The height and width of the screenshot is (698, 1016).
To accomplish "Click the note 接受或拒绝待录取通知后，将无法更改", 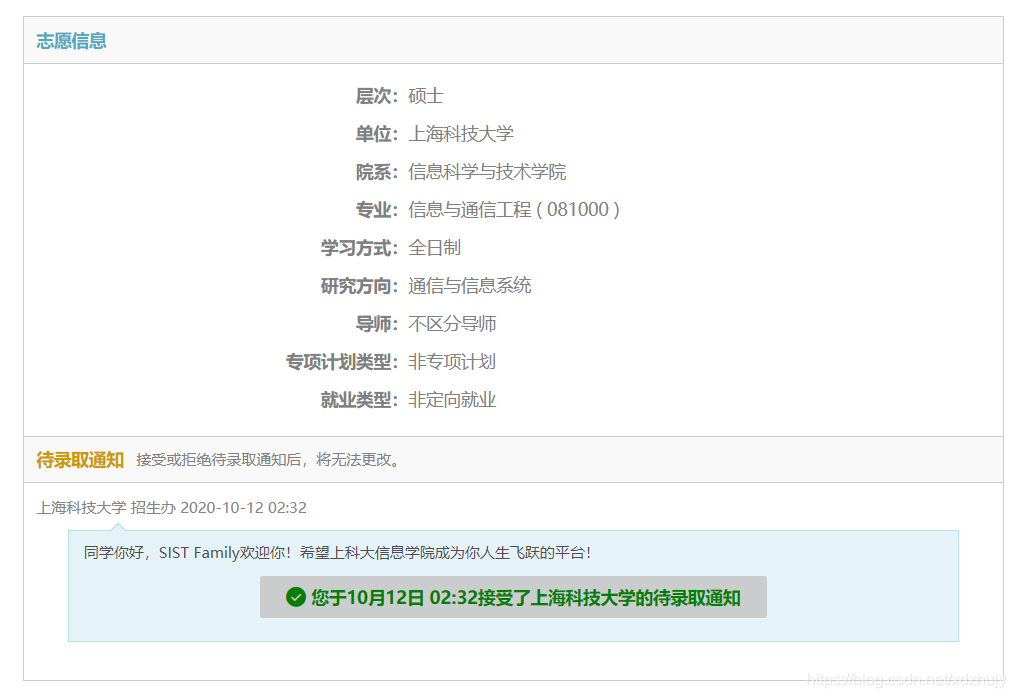I will click(268, 460).
